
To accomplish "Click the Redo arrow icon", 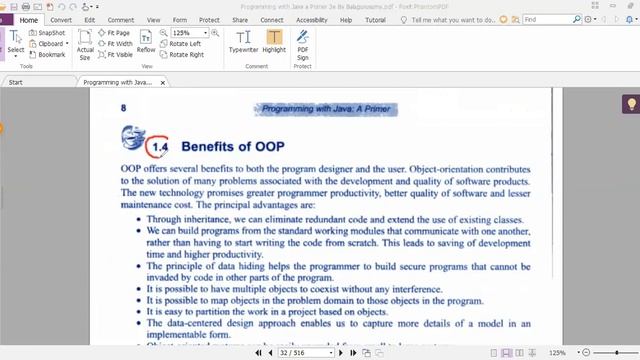I will [73, 7].
